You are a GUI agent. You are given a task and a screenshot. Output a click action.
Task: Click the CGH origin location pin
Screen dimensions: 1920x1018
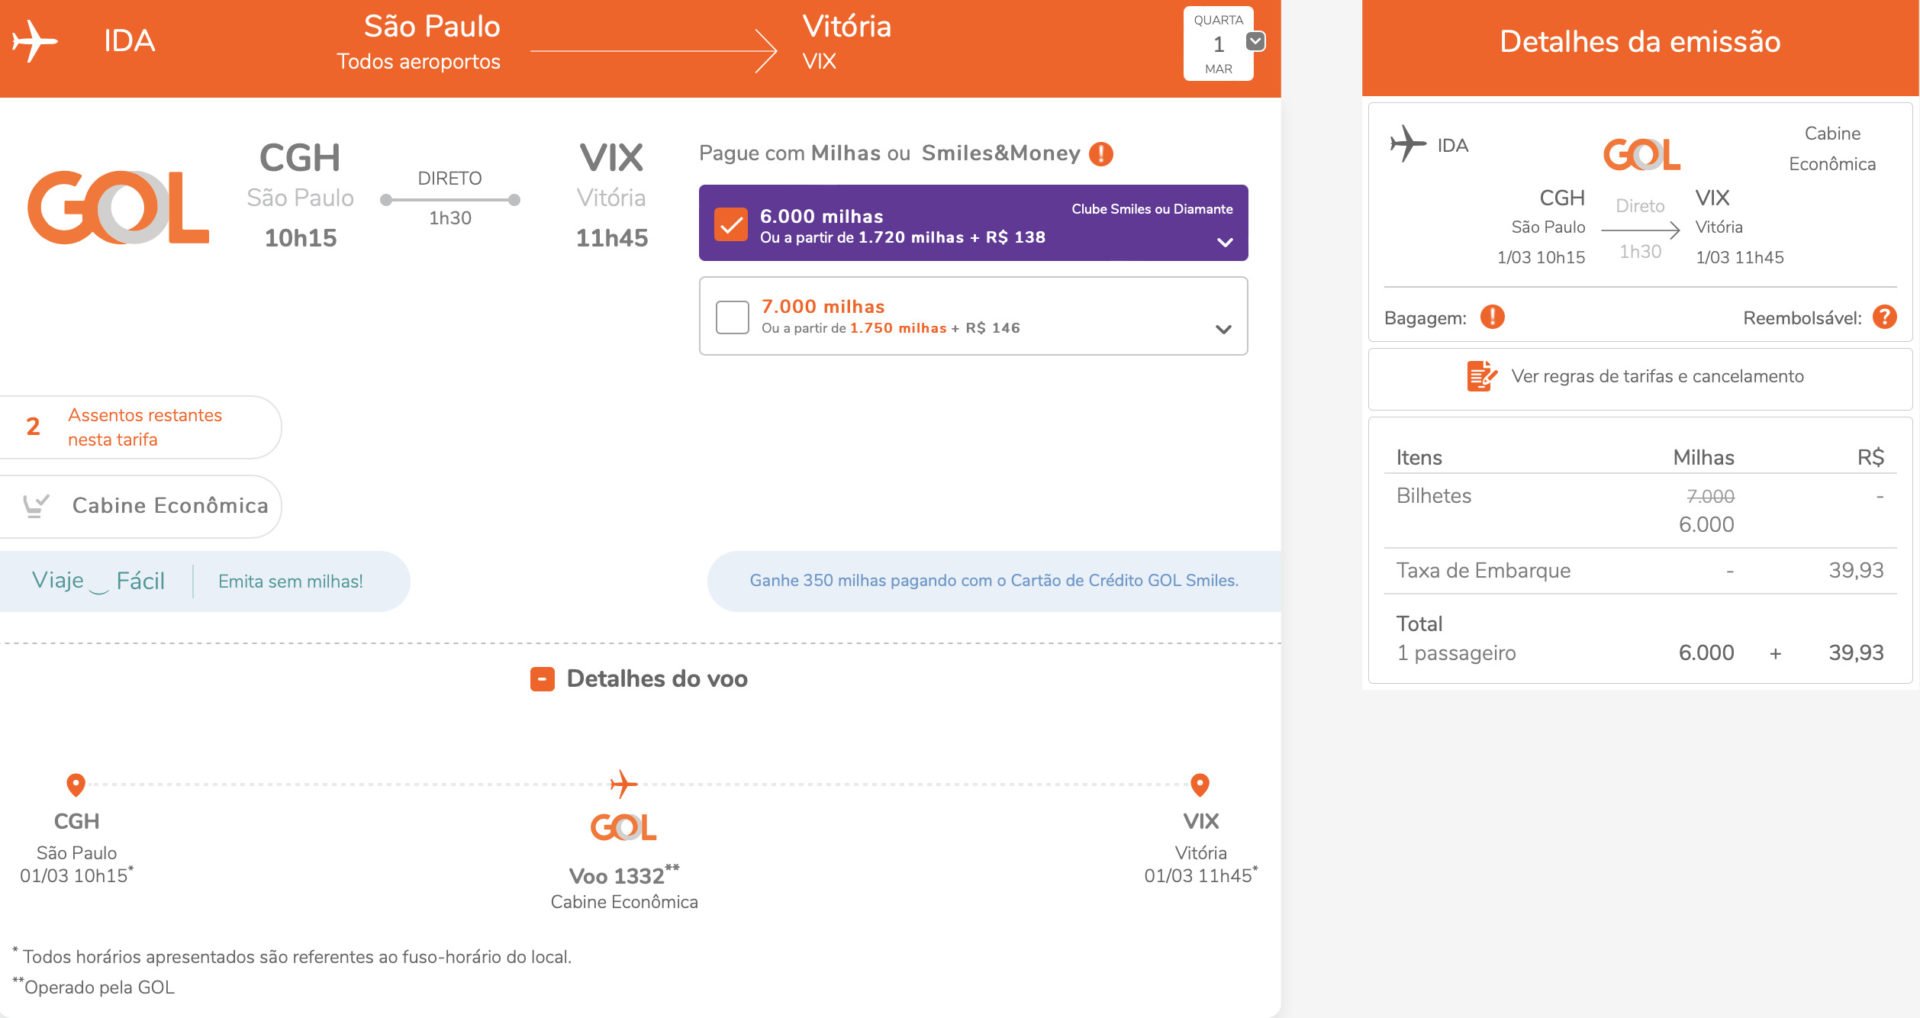(x=76, y=785)
